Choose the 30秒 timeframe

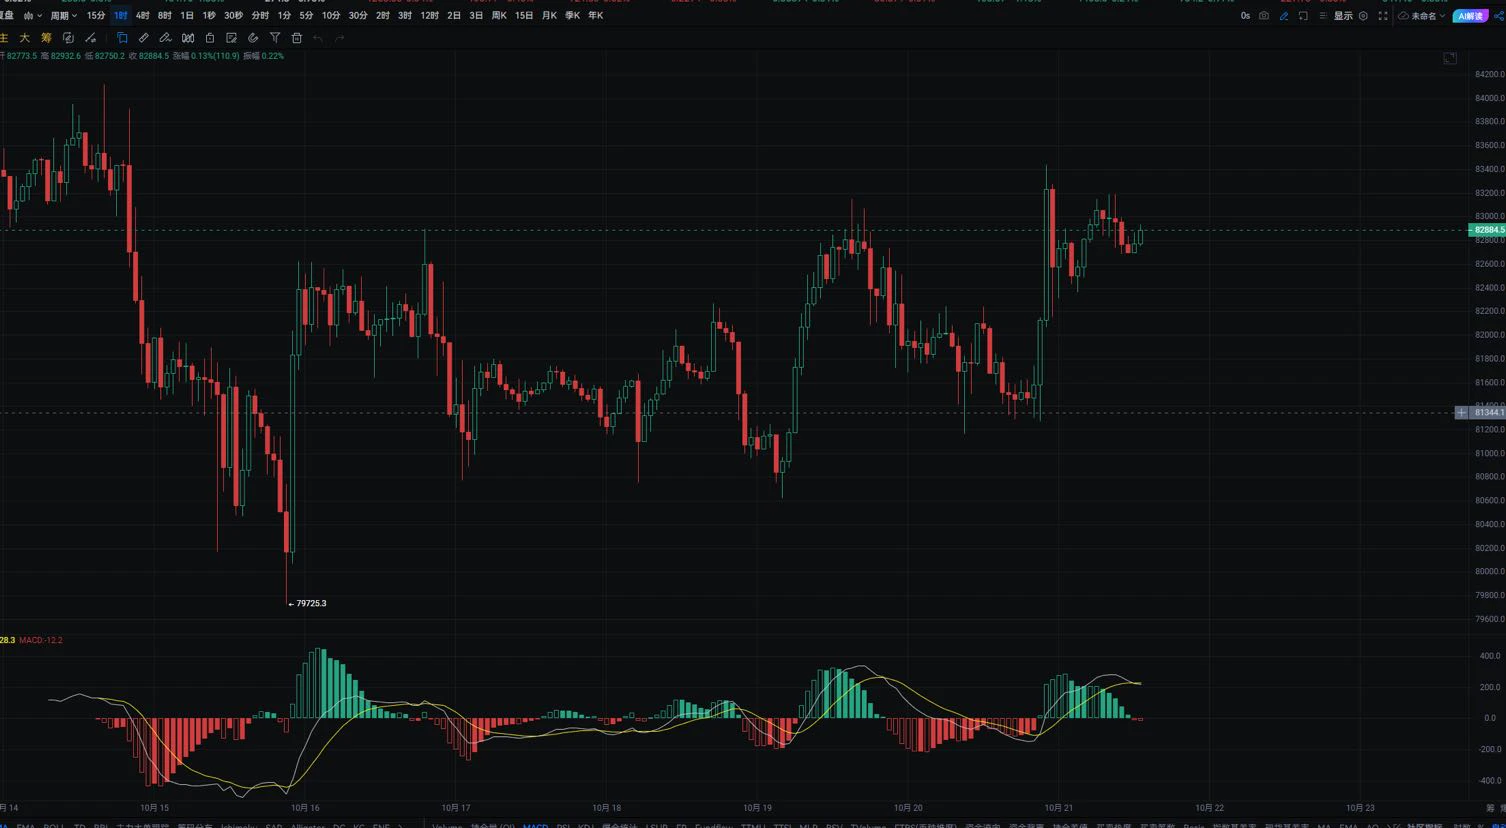point(233,16)
